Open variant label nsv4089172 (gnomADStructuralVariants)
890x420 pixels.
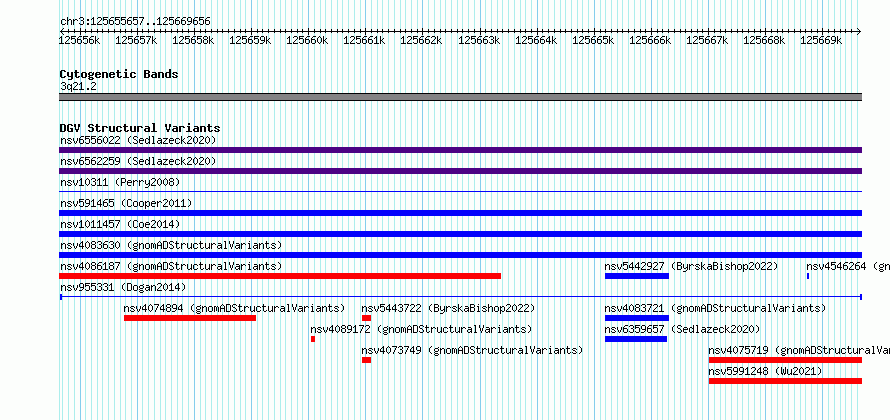tap(421, 329)
